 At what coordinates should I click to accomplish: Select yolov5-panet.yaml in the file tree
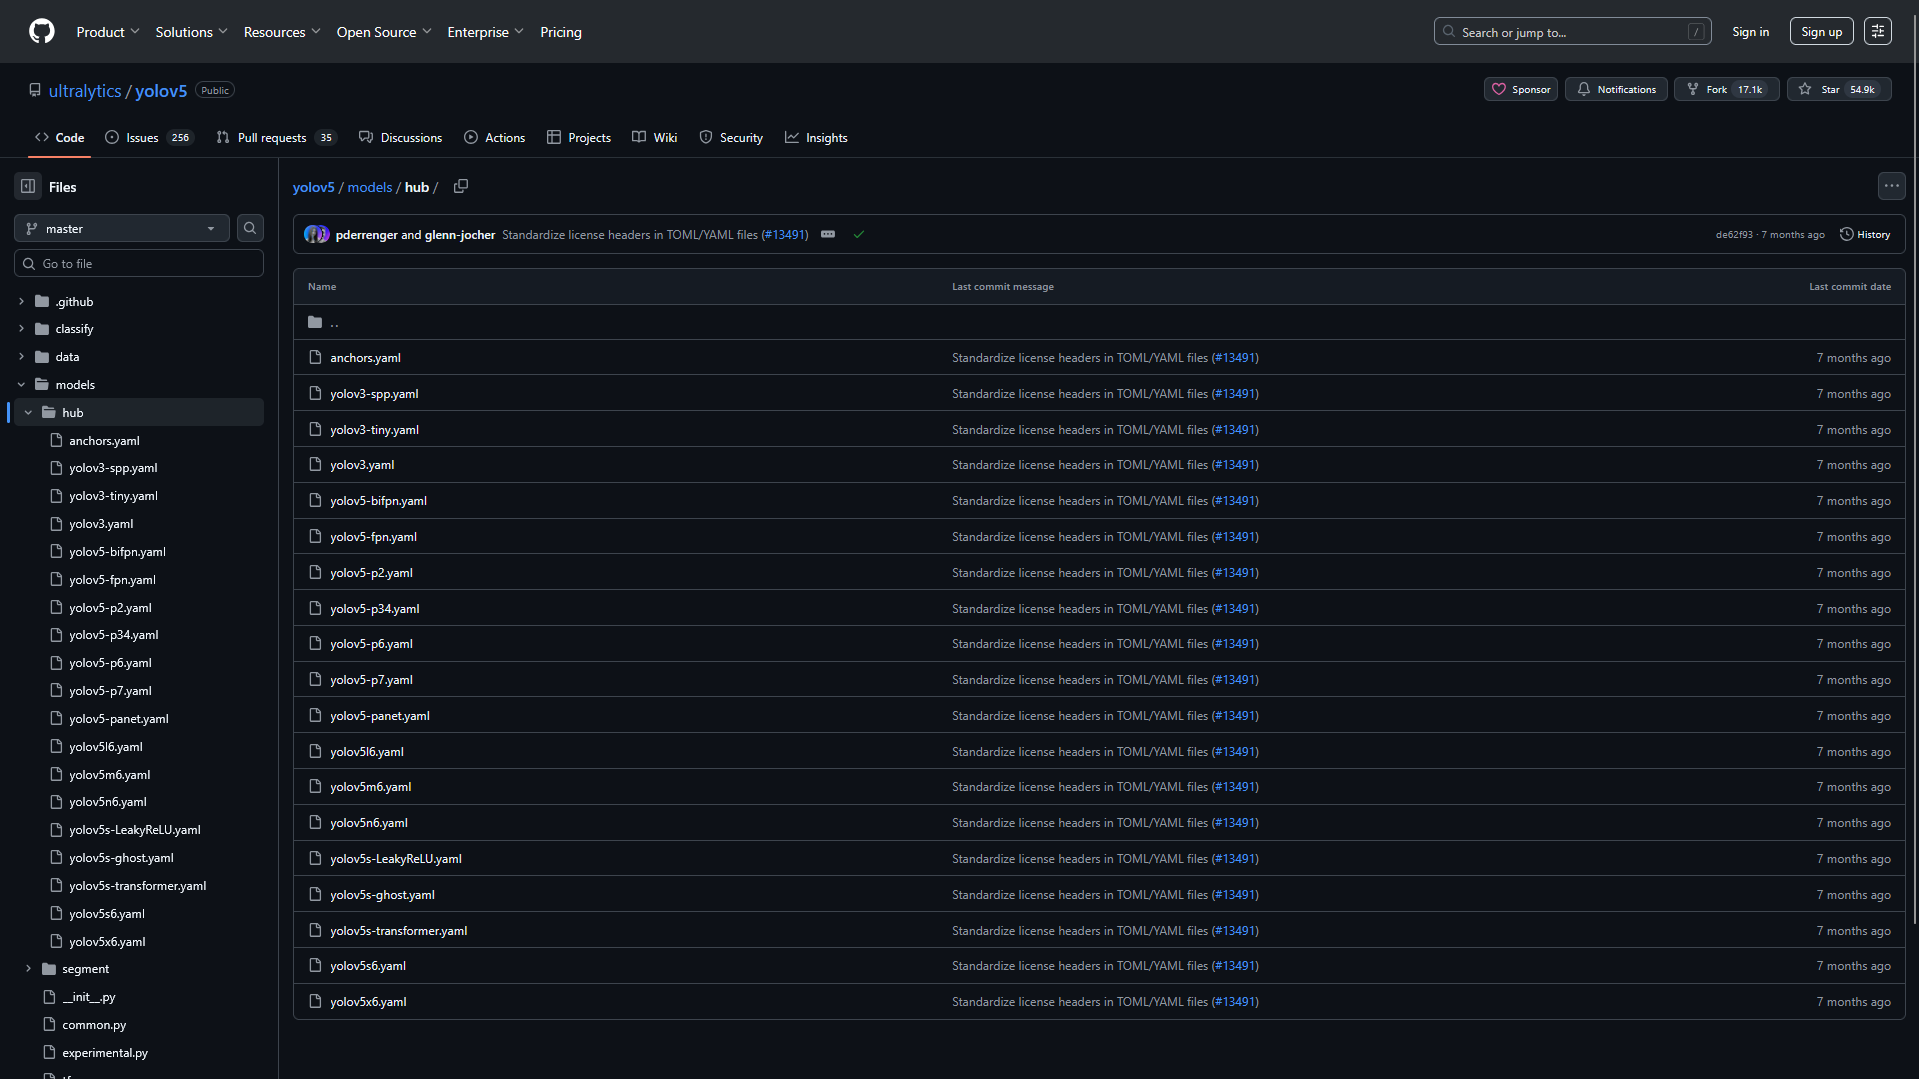119,719
